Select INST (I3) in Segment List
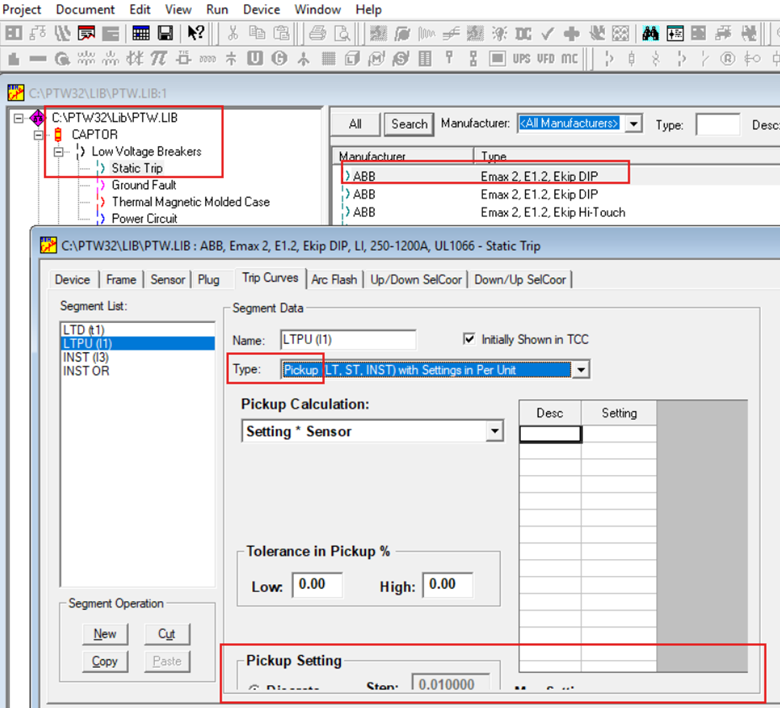 [x=85, y=357]
